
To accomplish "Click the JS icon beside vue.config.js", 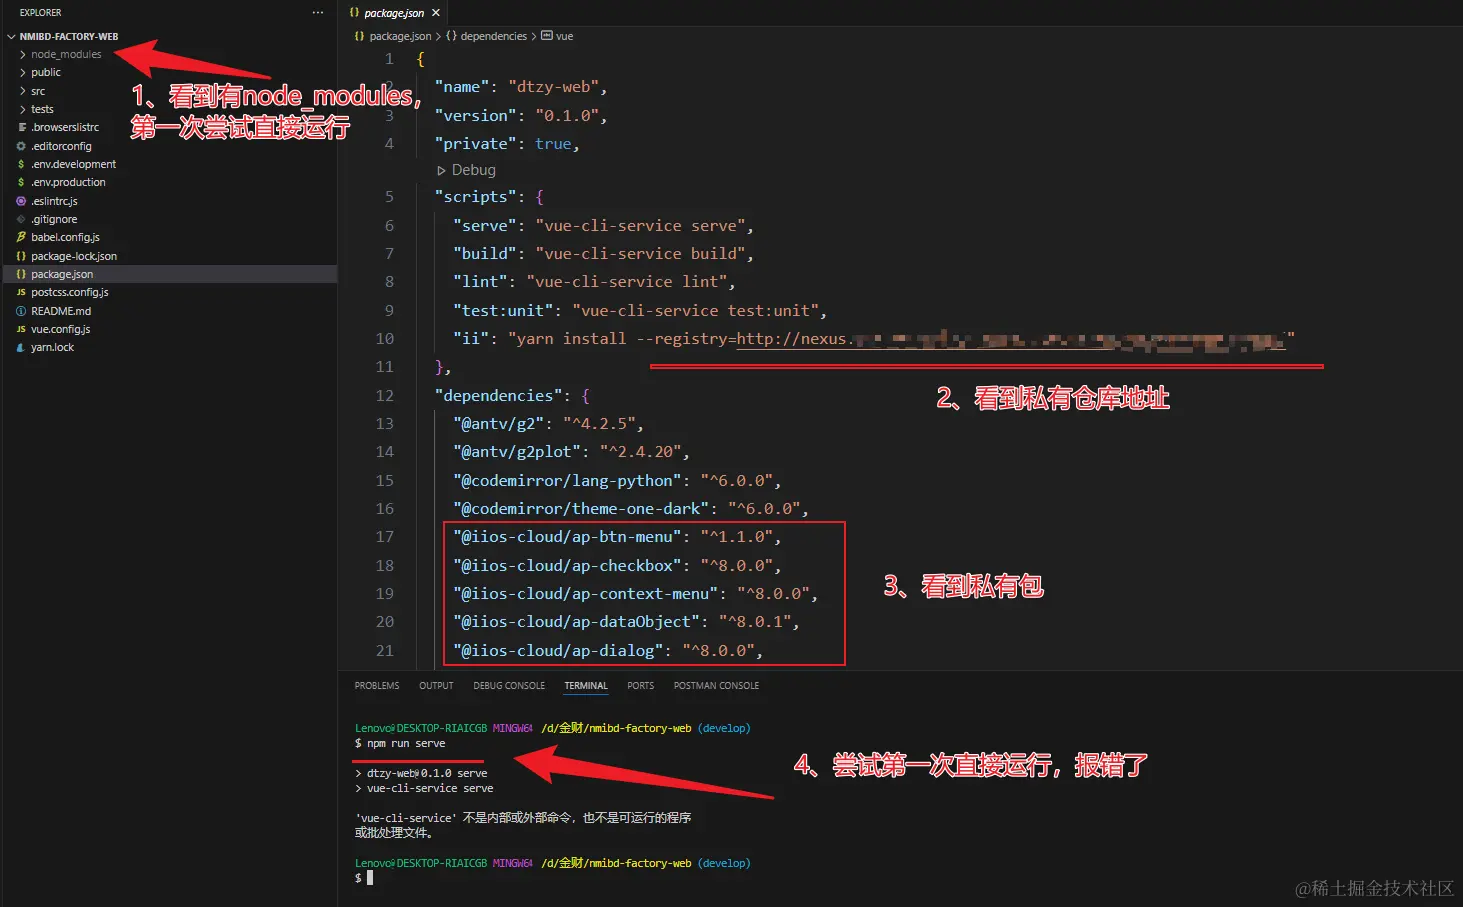I will pos(21,329).
